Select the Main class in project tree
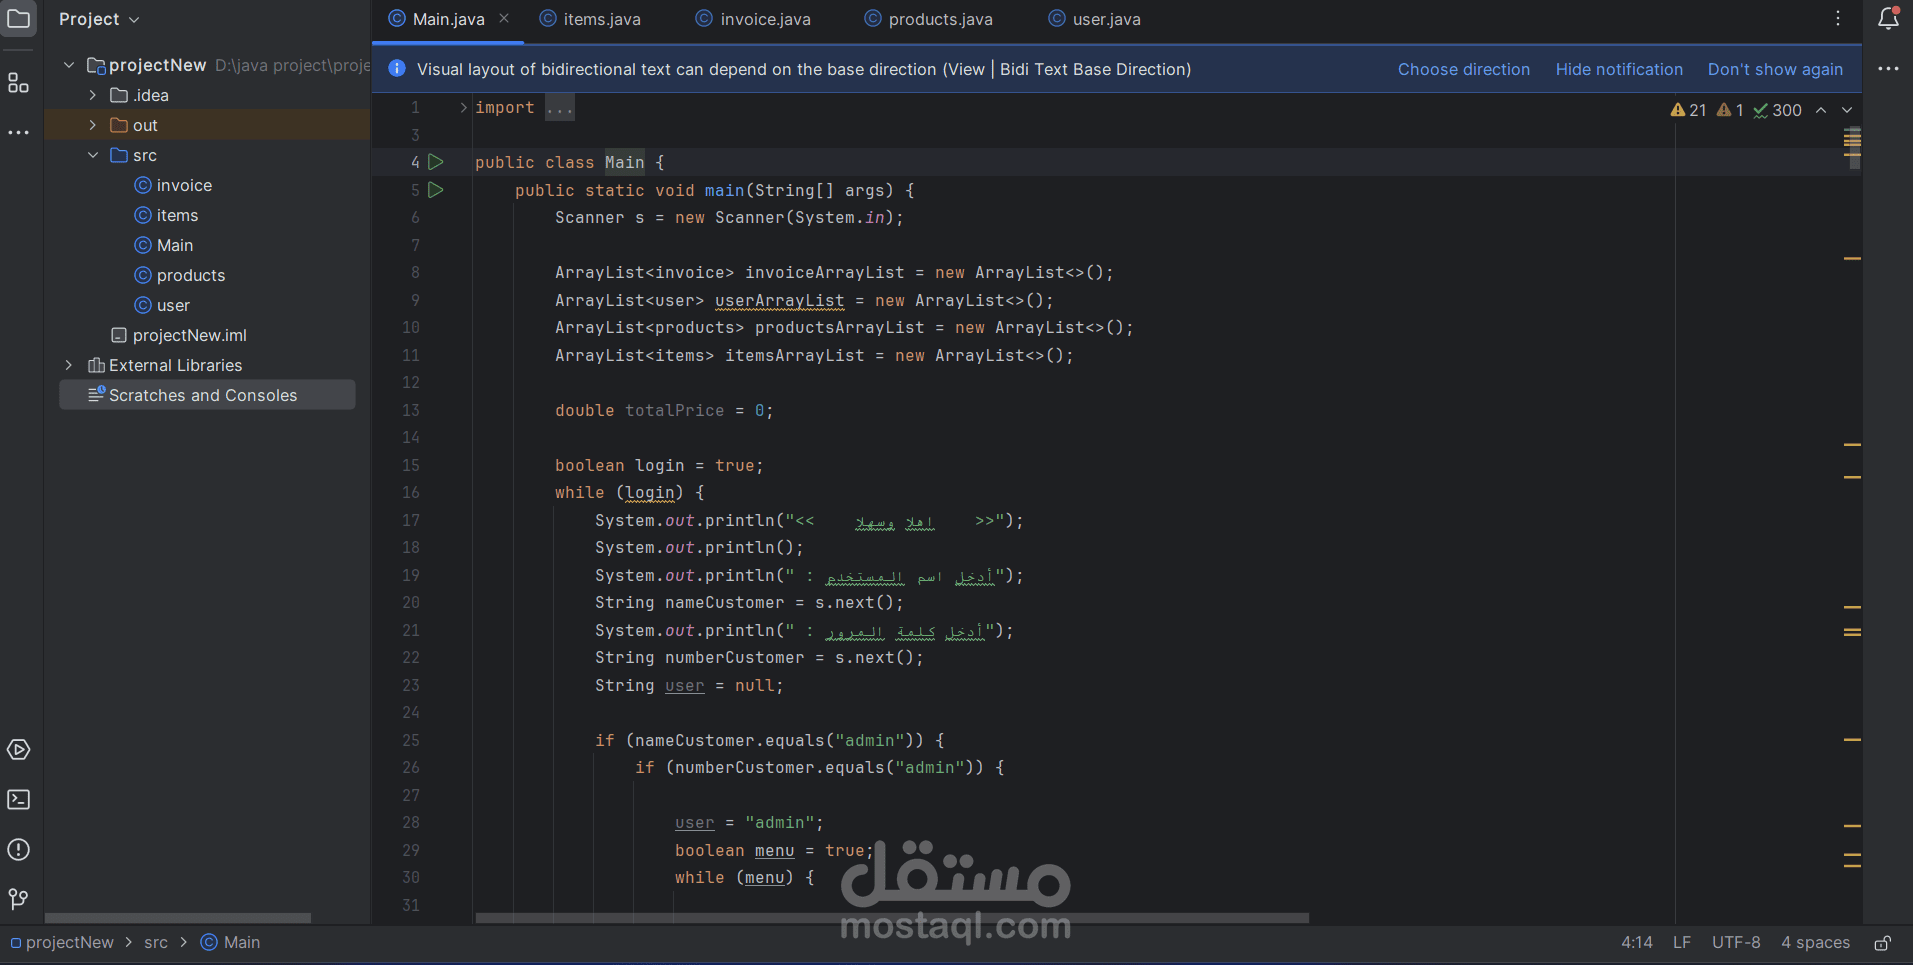This screenshot has width=1913, height=965. click(164, 245)
